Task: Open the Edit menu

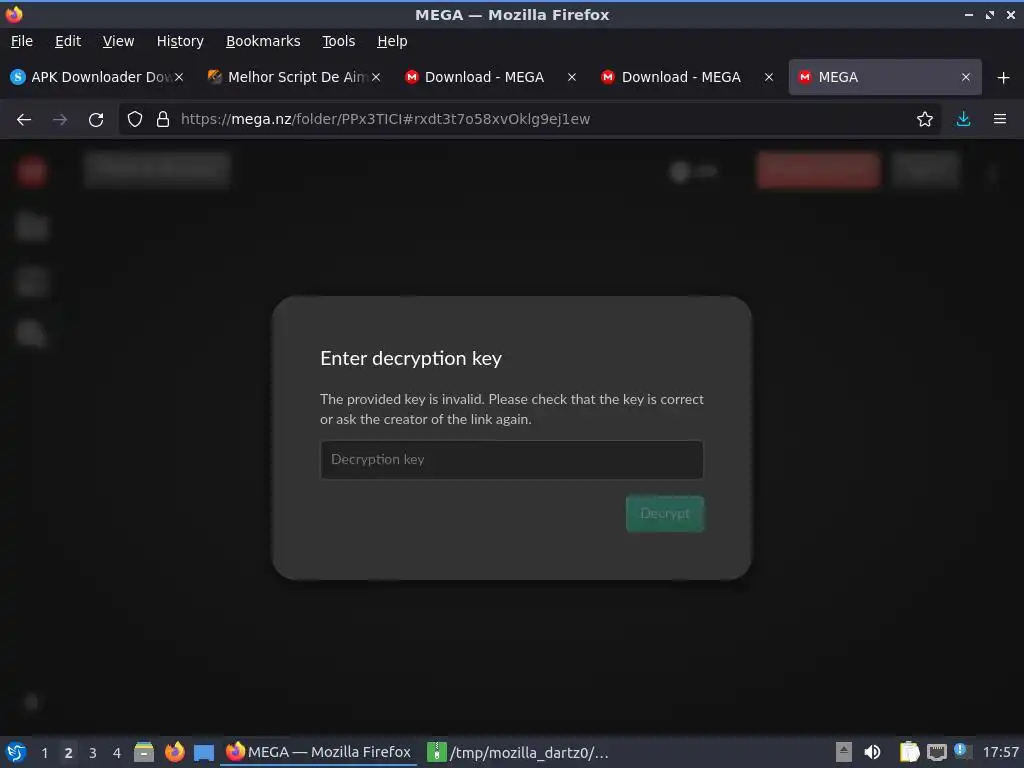Action: tap(68, 41)
